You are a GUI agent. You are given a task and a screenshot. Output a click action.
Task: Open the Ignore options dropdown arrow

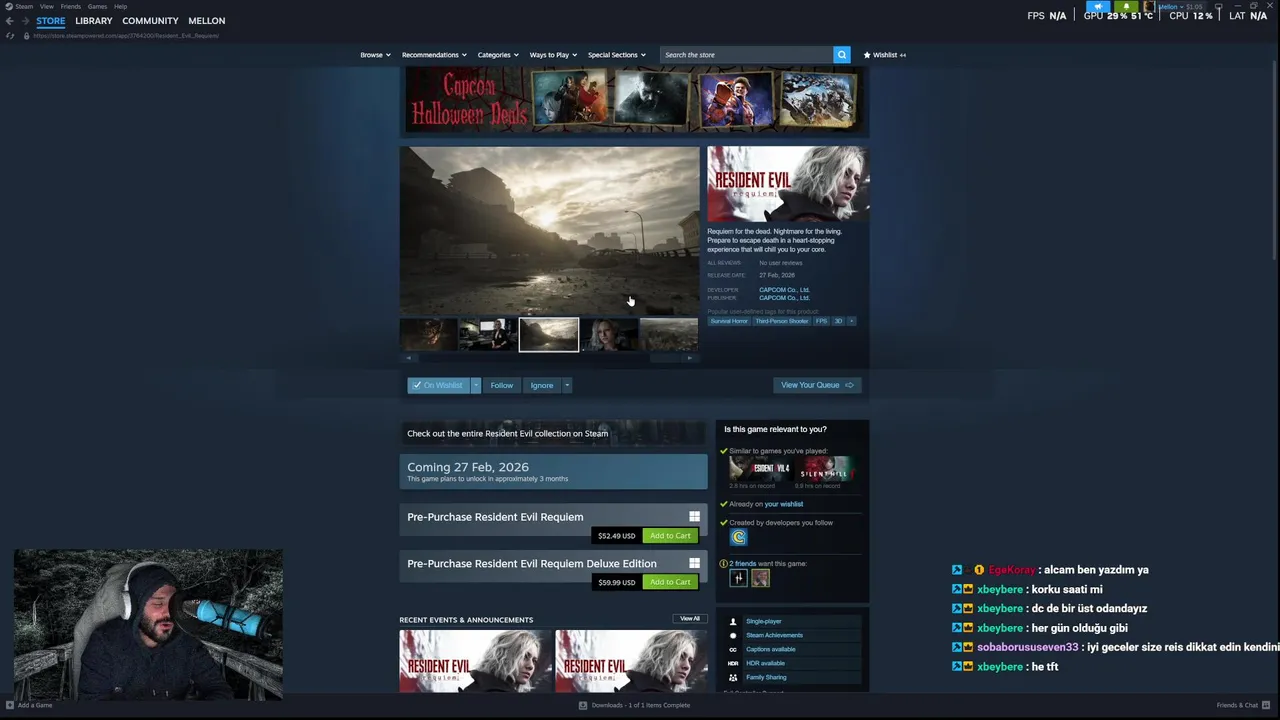[x=566, y=385]
